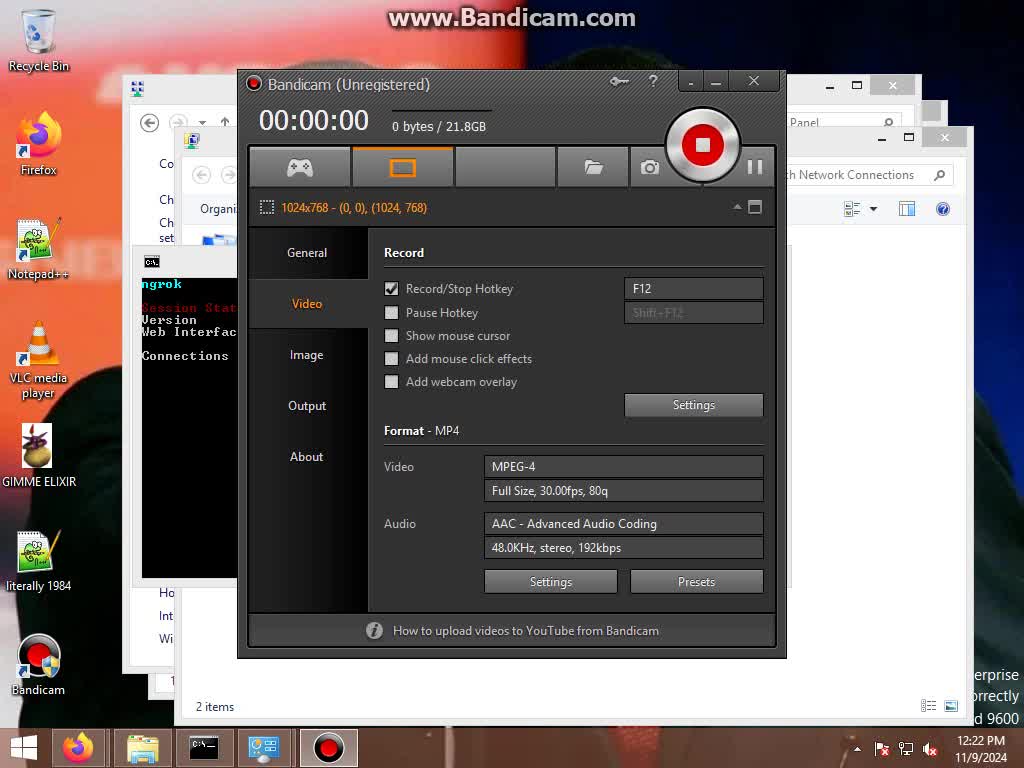Image resolution: width=1024 pixels, height=768 pixels.
Task: Click the dotted rectangle selection icon
Action: click(266, 208)
